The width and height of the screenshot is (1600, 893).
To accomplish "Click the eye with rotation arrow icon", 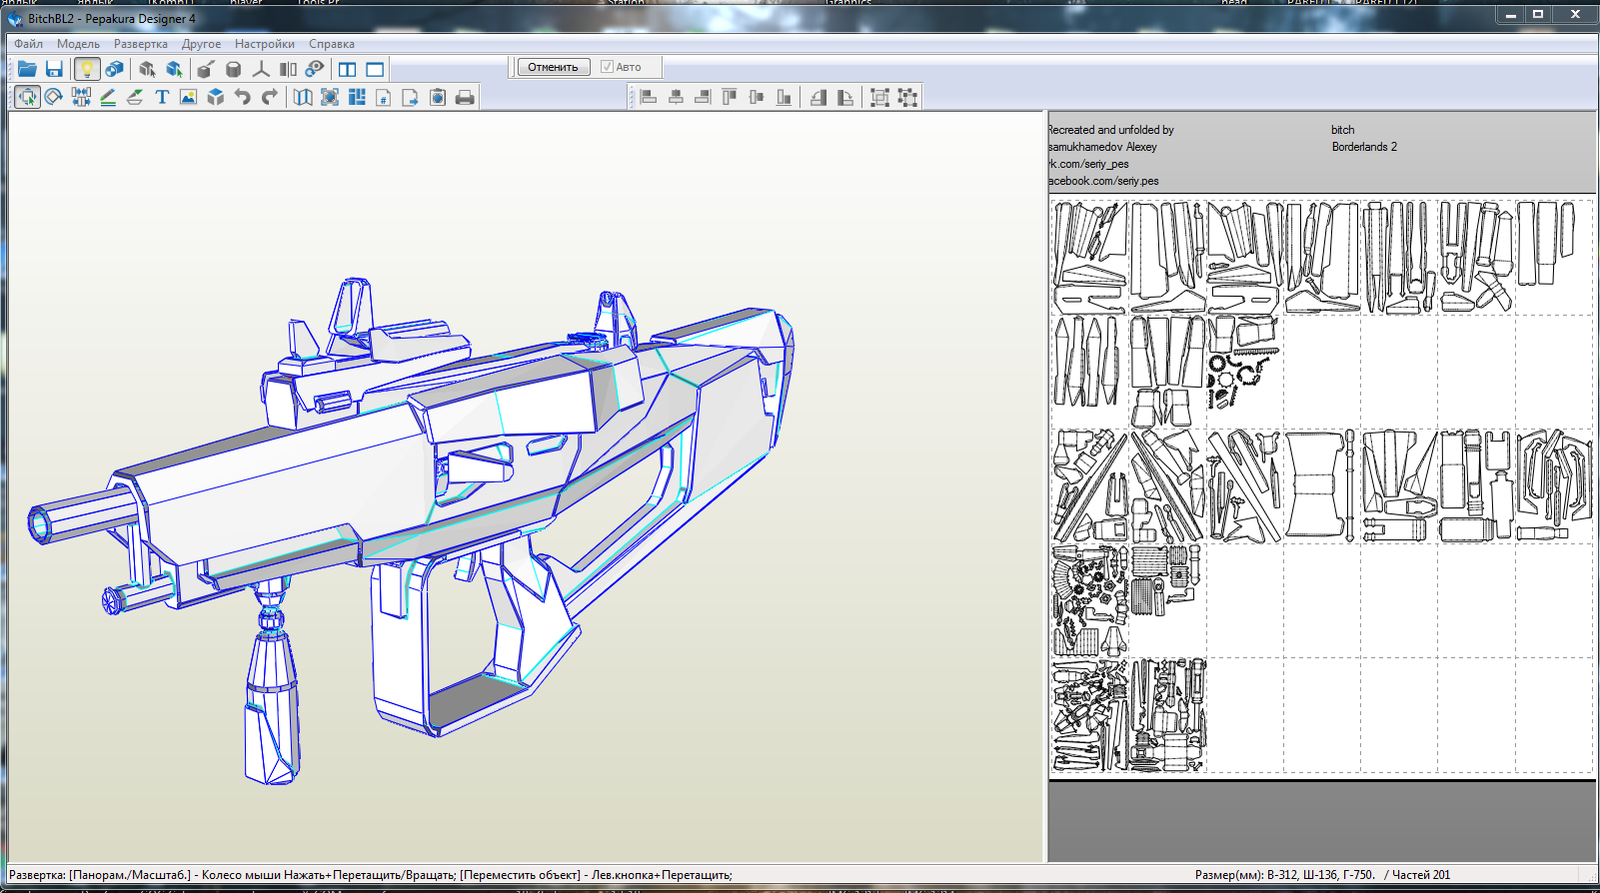I will [315, 69].
